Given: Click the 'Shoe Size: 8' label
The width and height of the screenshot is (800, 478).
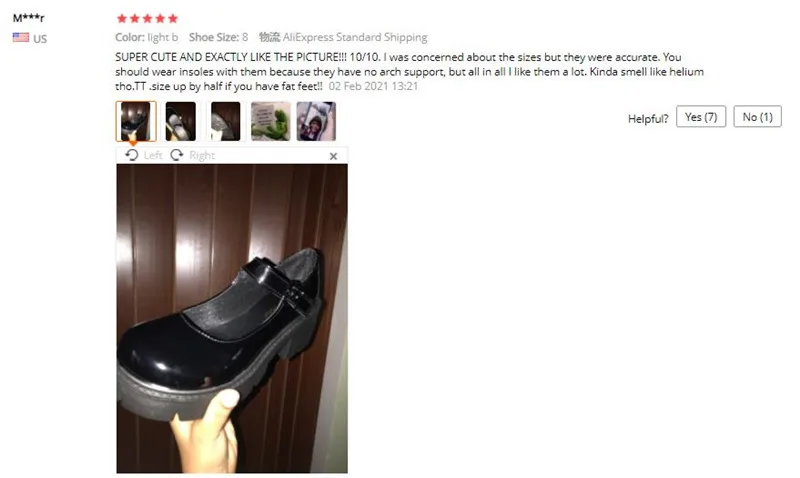Looking at the screenshot, I should pos(218,37).
